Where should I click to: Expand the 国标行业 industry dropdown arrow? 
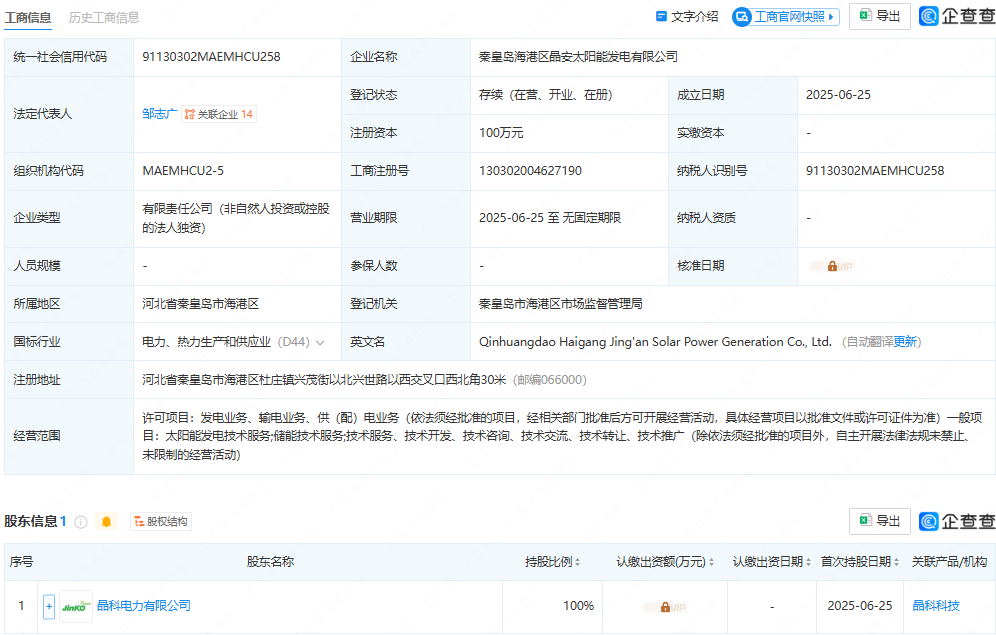point(319,341)
